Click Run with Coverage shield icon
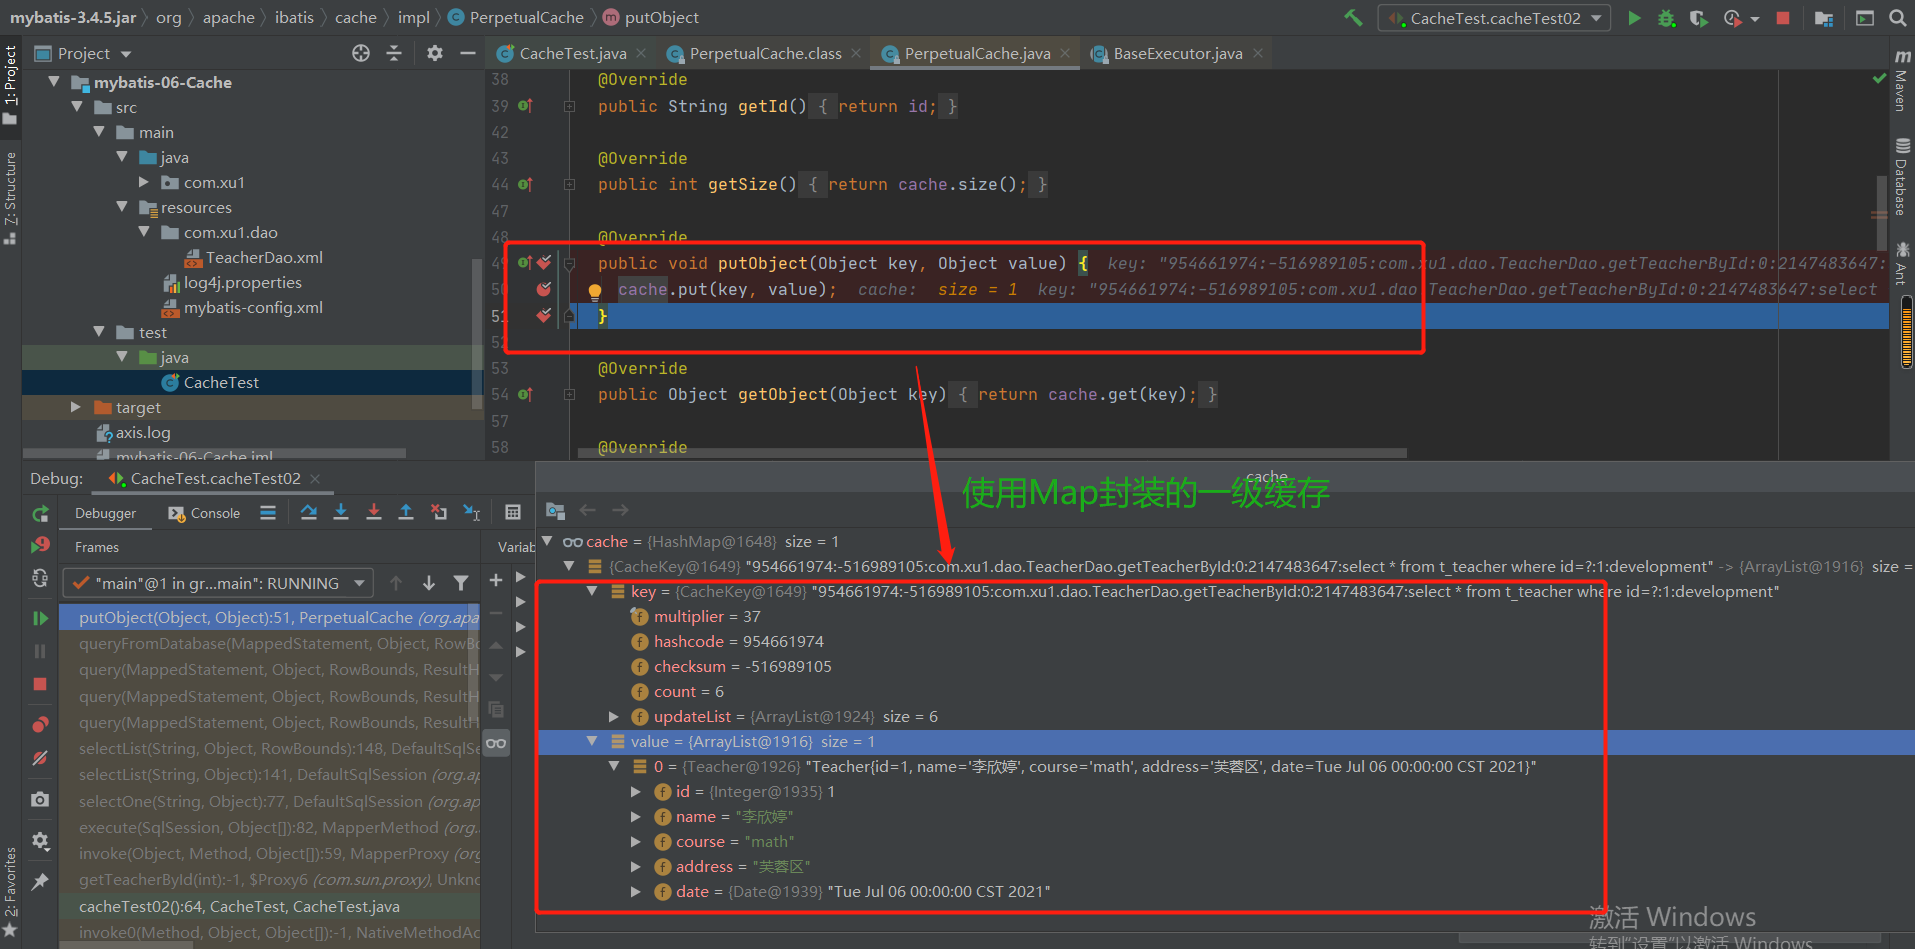Viewport: 1915px width, 949px height. click(x=1698, y=18)
